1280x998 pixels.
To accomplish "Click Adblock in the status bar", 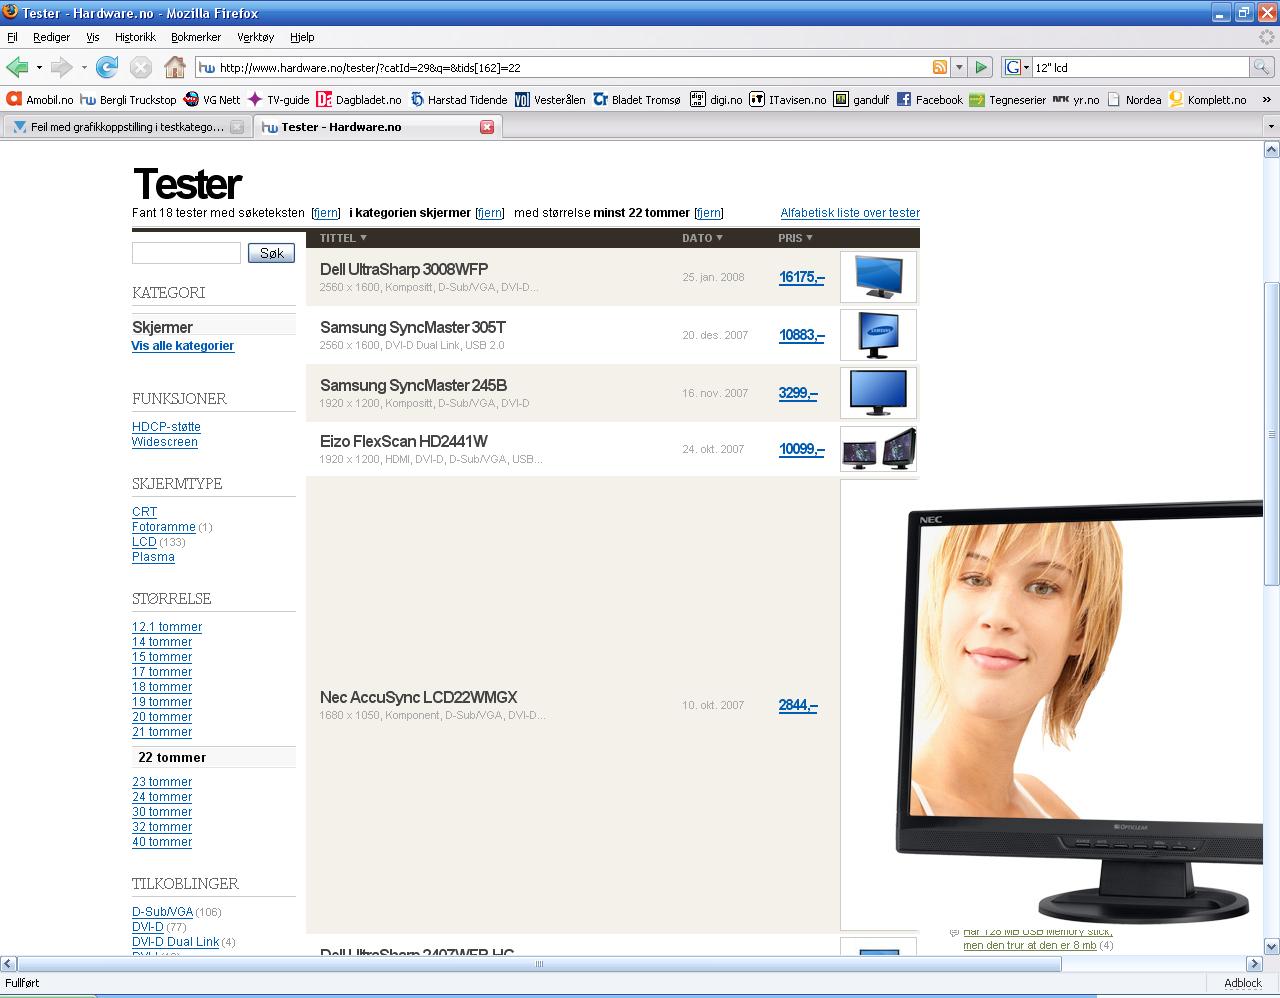I will [x=1243, y=983].
